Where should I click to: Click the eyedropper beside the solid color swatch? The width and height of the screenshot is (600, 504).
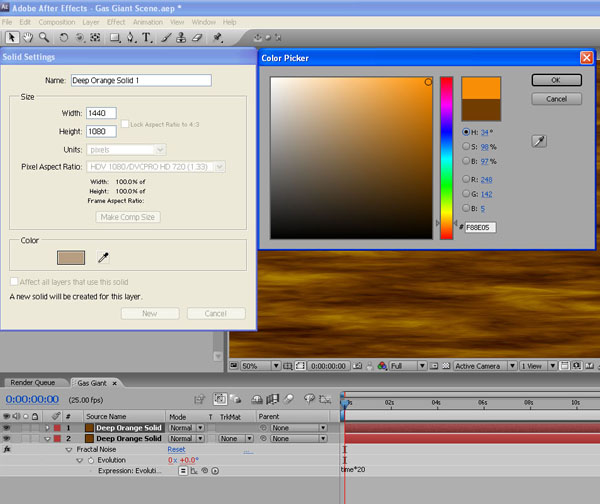click(x=102, y=259)
